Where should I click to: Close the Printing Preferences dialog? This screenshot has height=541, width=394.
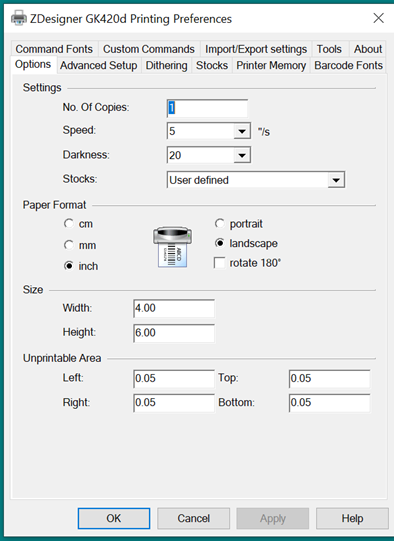coord(378,18)
